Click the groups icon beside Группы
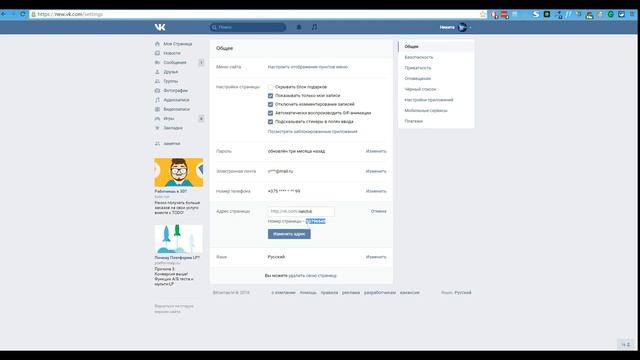640x360 pixels. (x=157, y=81)
